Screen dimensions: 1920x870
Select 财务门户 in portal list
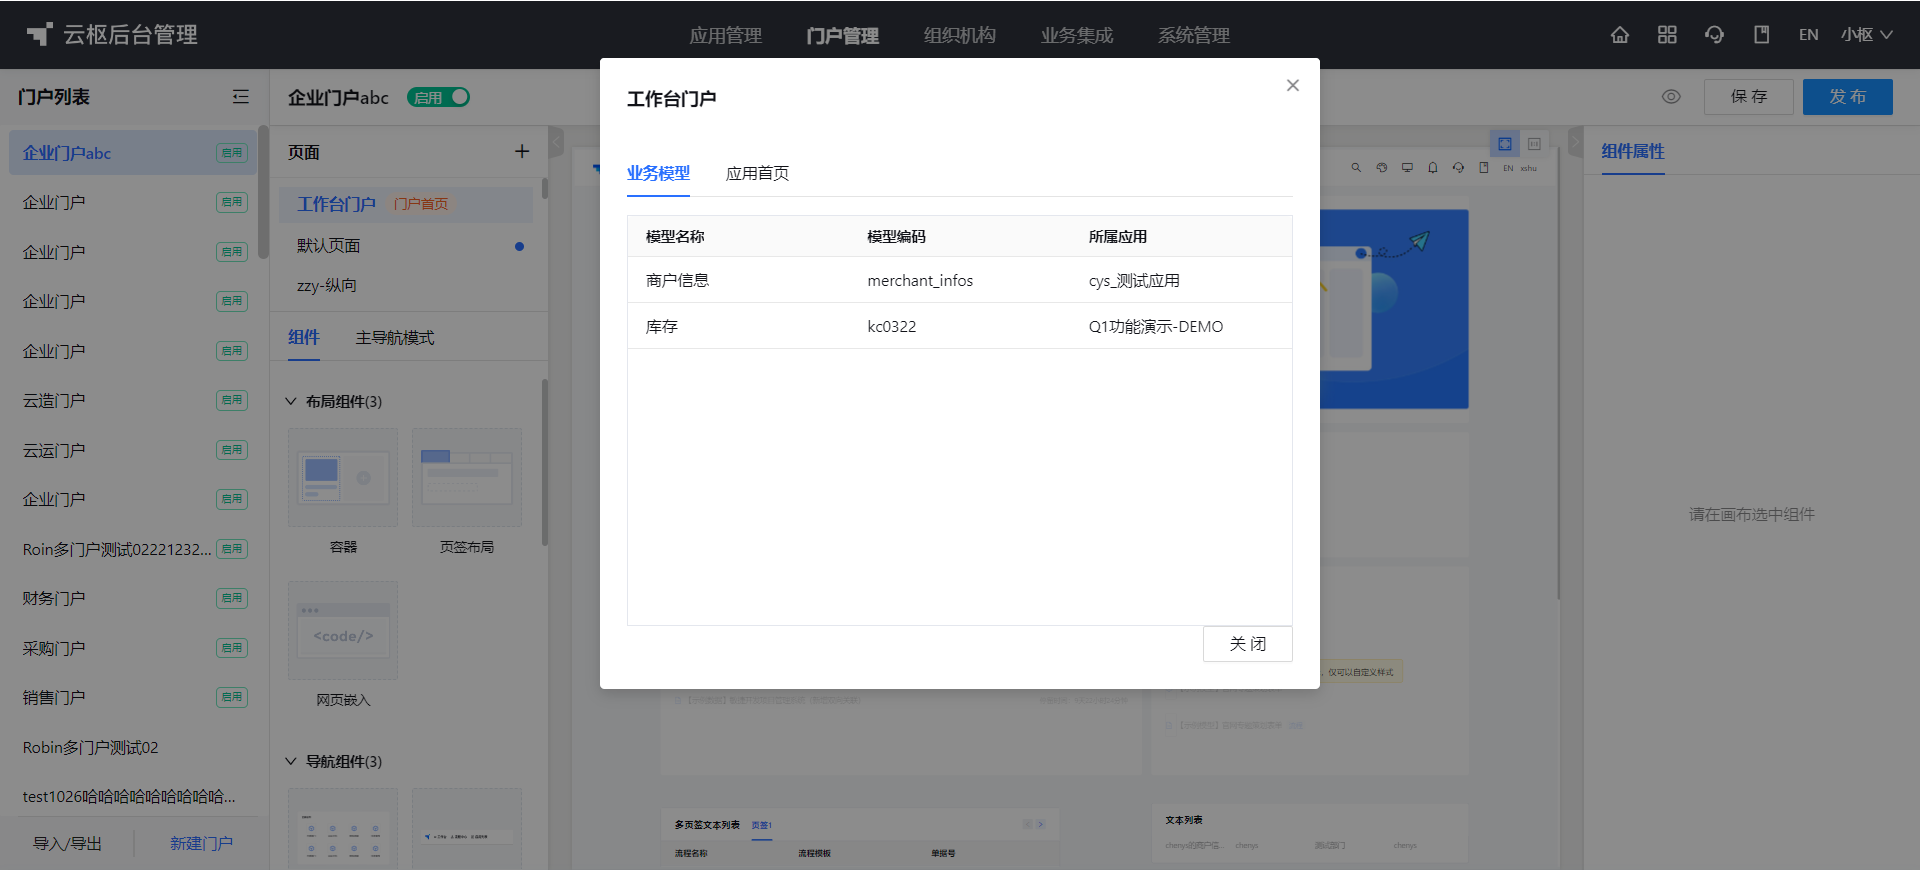pyautogui.click(x=133, y=598)
